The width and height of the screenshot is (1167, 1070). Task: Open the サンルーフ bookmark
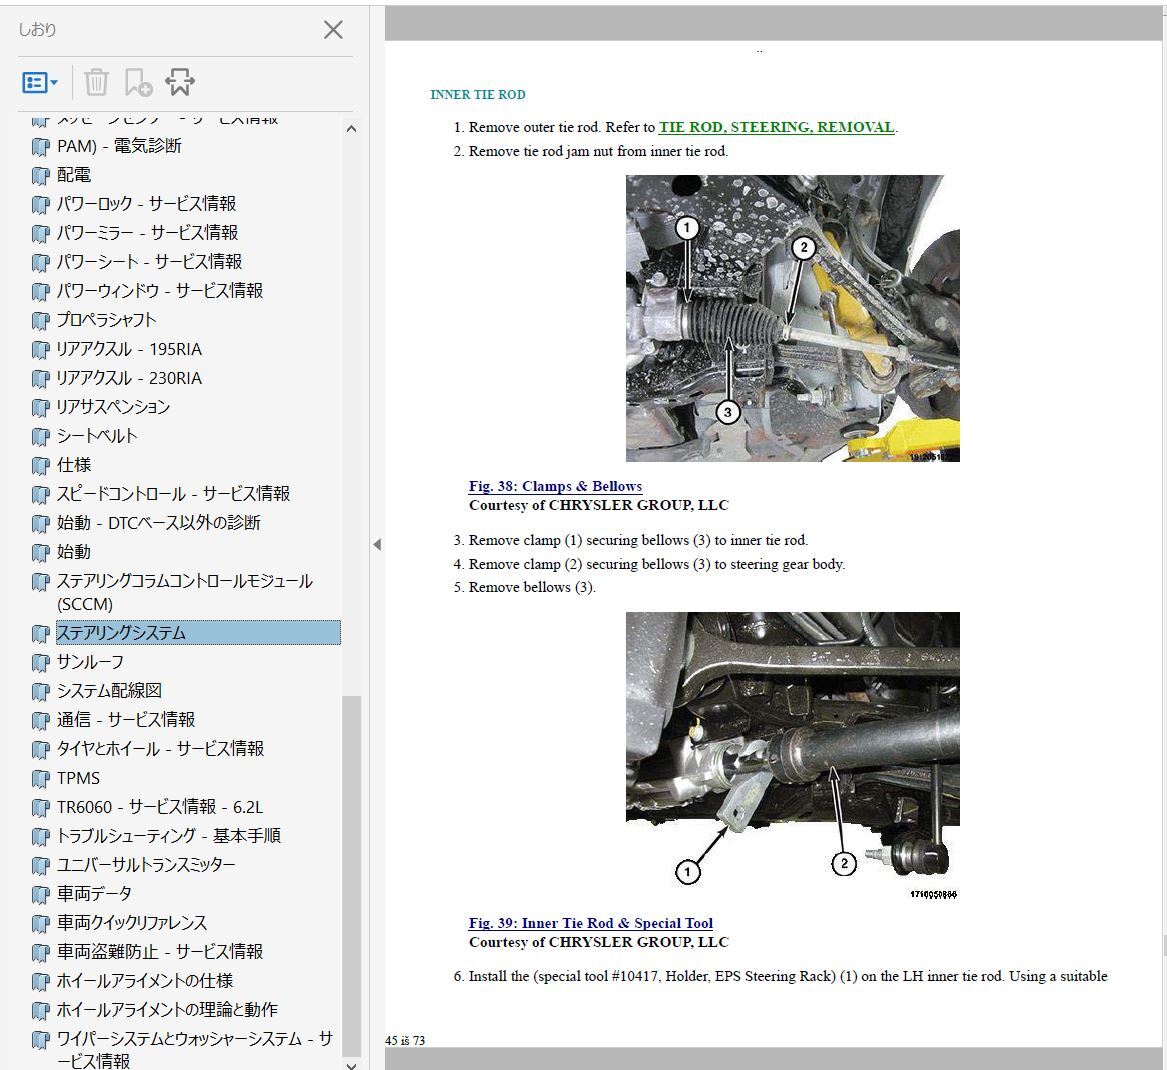tap(90, 662)
